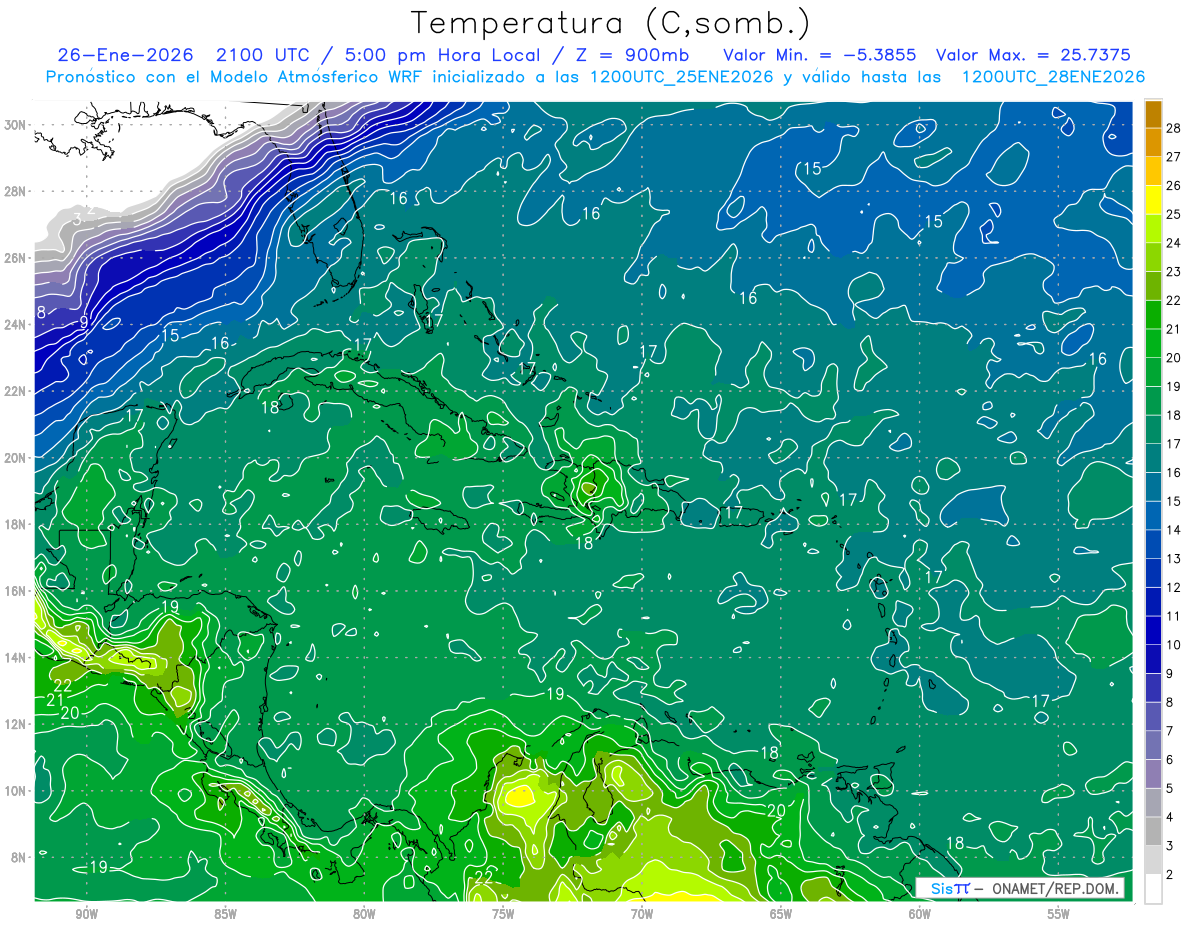The height and width of the screenshot is (927, 1200).
Task: Click the '2100 UTC' time text
Action: [x=263, y=55]
